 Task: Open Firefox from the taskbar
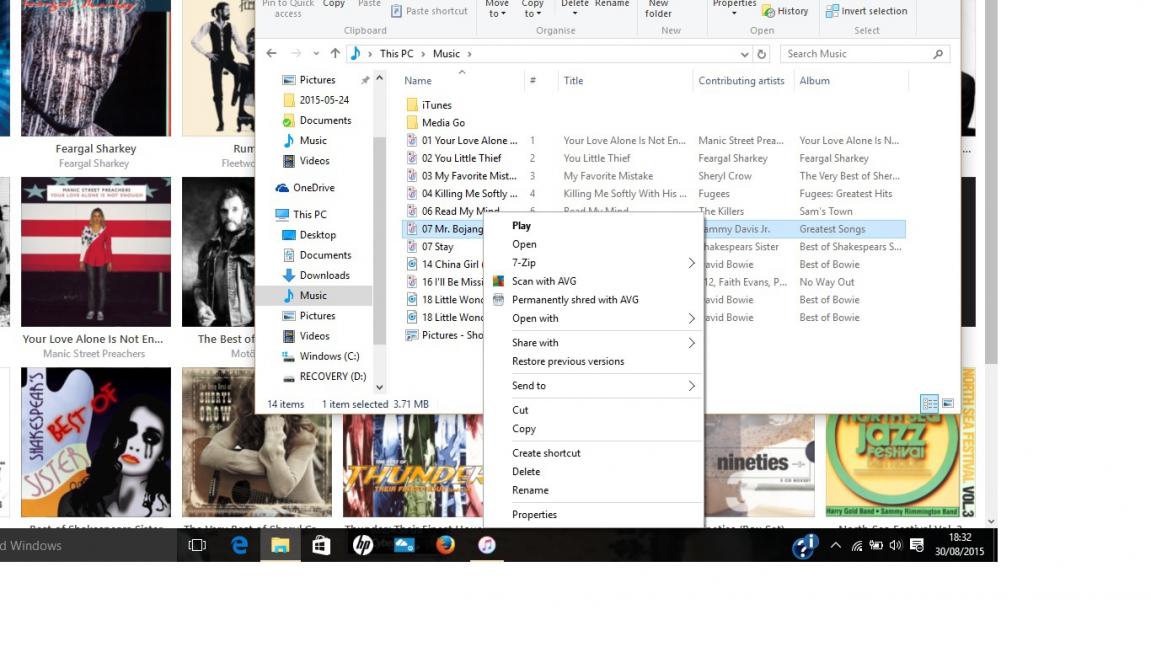click(445, 545)
